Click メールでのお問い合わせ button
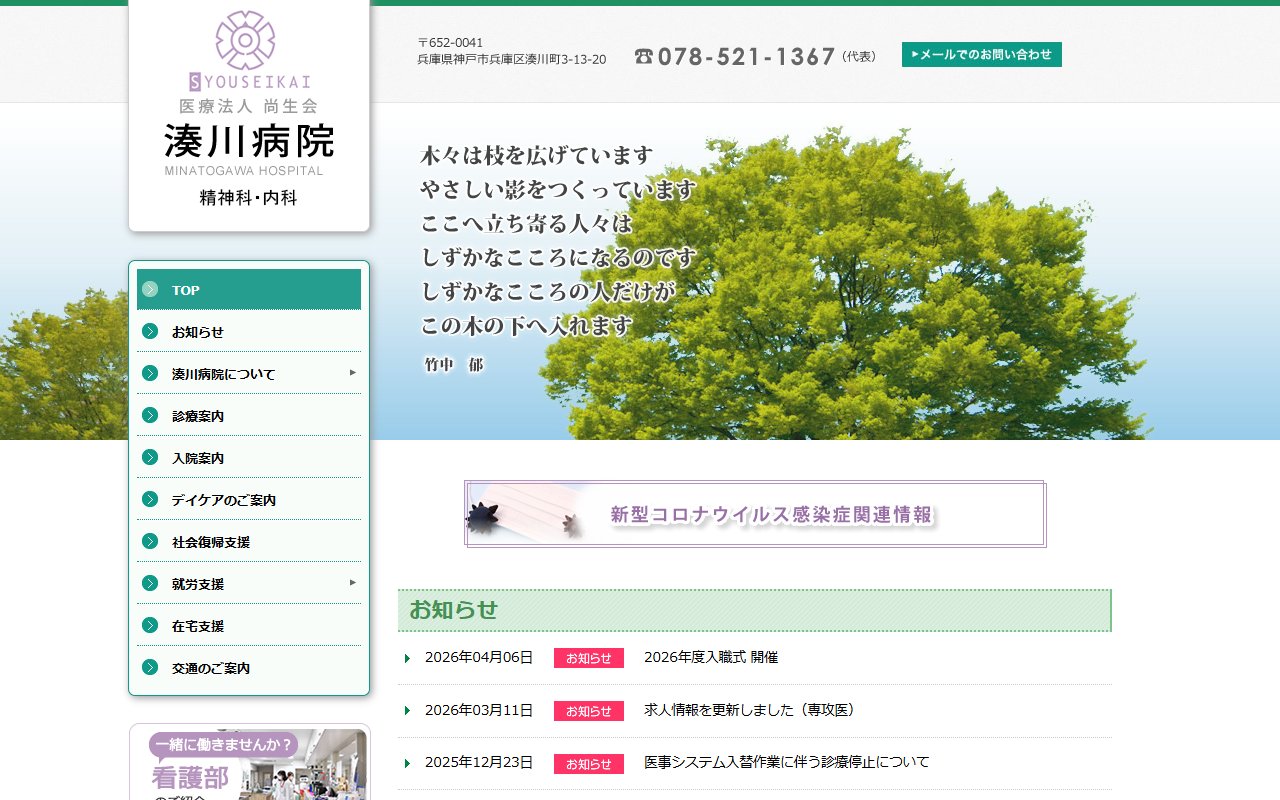1280x800 pixels. tap(981, 55)
